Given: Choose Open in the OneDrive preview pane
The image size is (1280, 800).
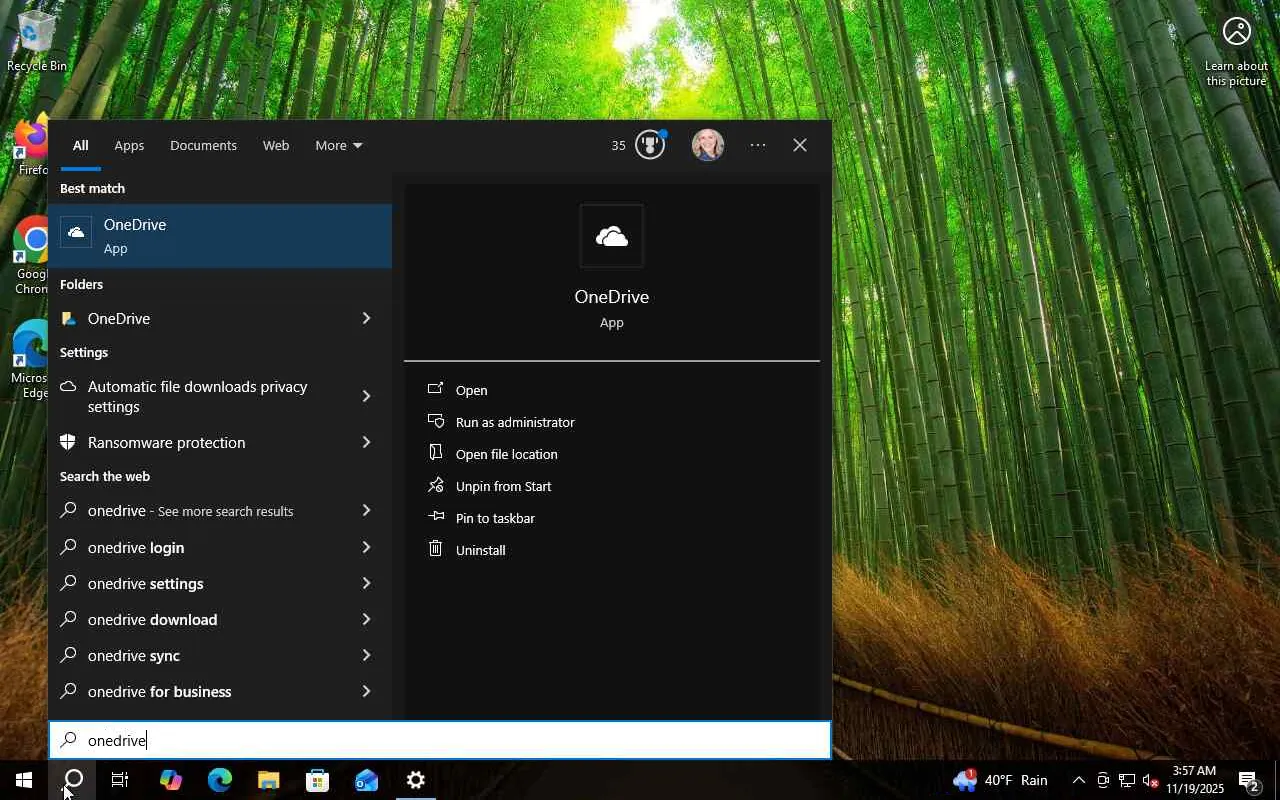Looking at the screenshot, I should point(612,390).
